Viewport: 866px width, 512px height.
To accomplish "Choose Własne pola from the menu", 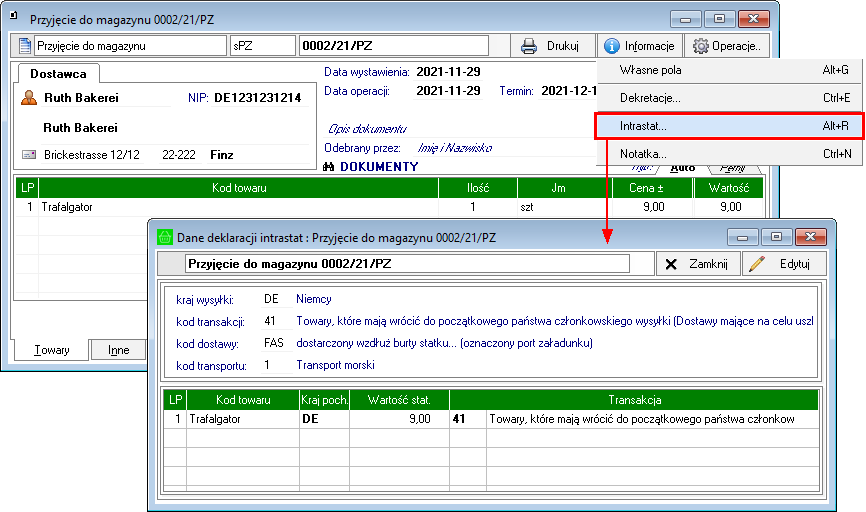I will (x=651, y=70).
